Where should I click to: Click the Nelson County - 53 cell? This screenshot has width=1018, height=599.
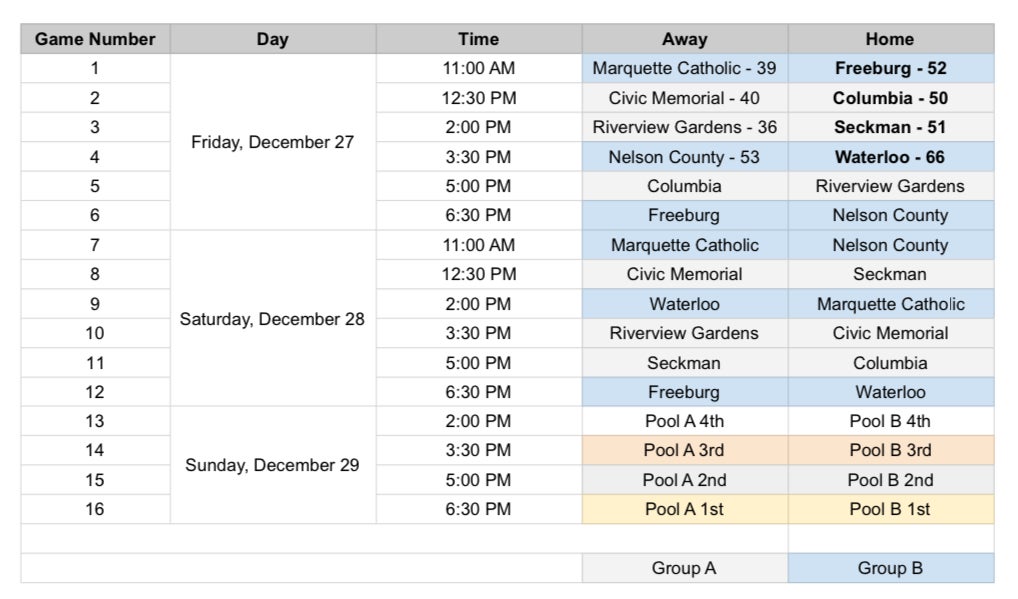[684, 157]
